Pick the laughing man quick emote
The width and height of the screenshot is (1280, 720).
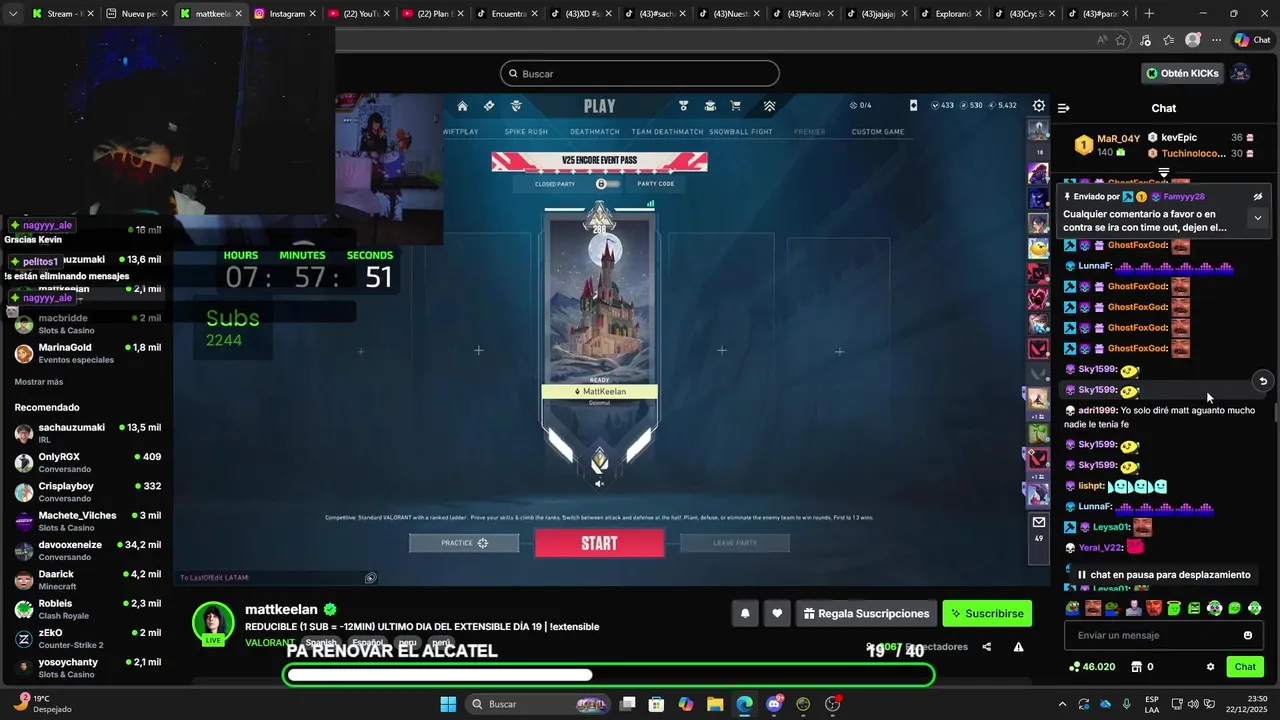point(1093,608)
